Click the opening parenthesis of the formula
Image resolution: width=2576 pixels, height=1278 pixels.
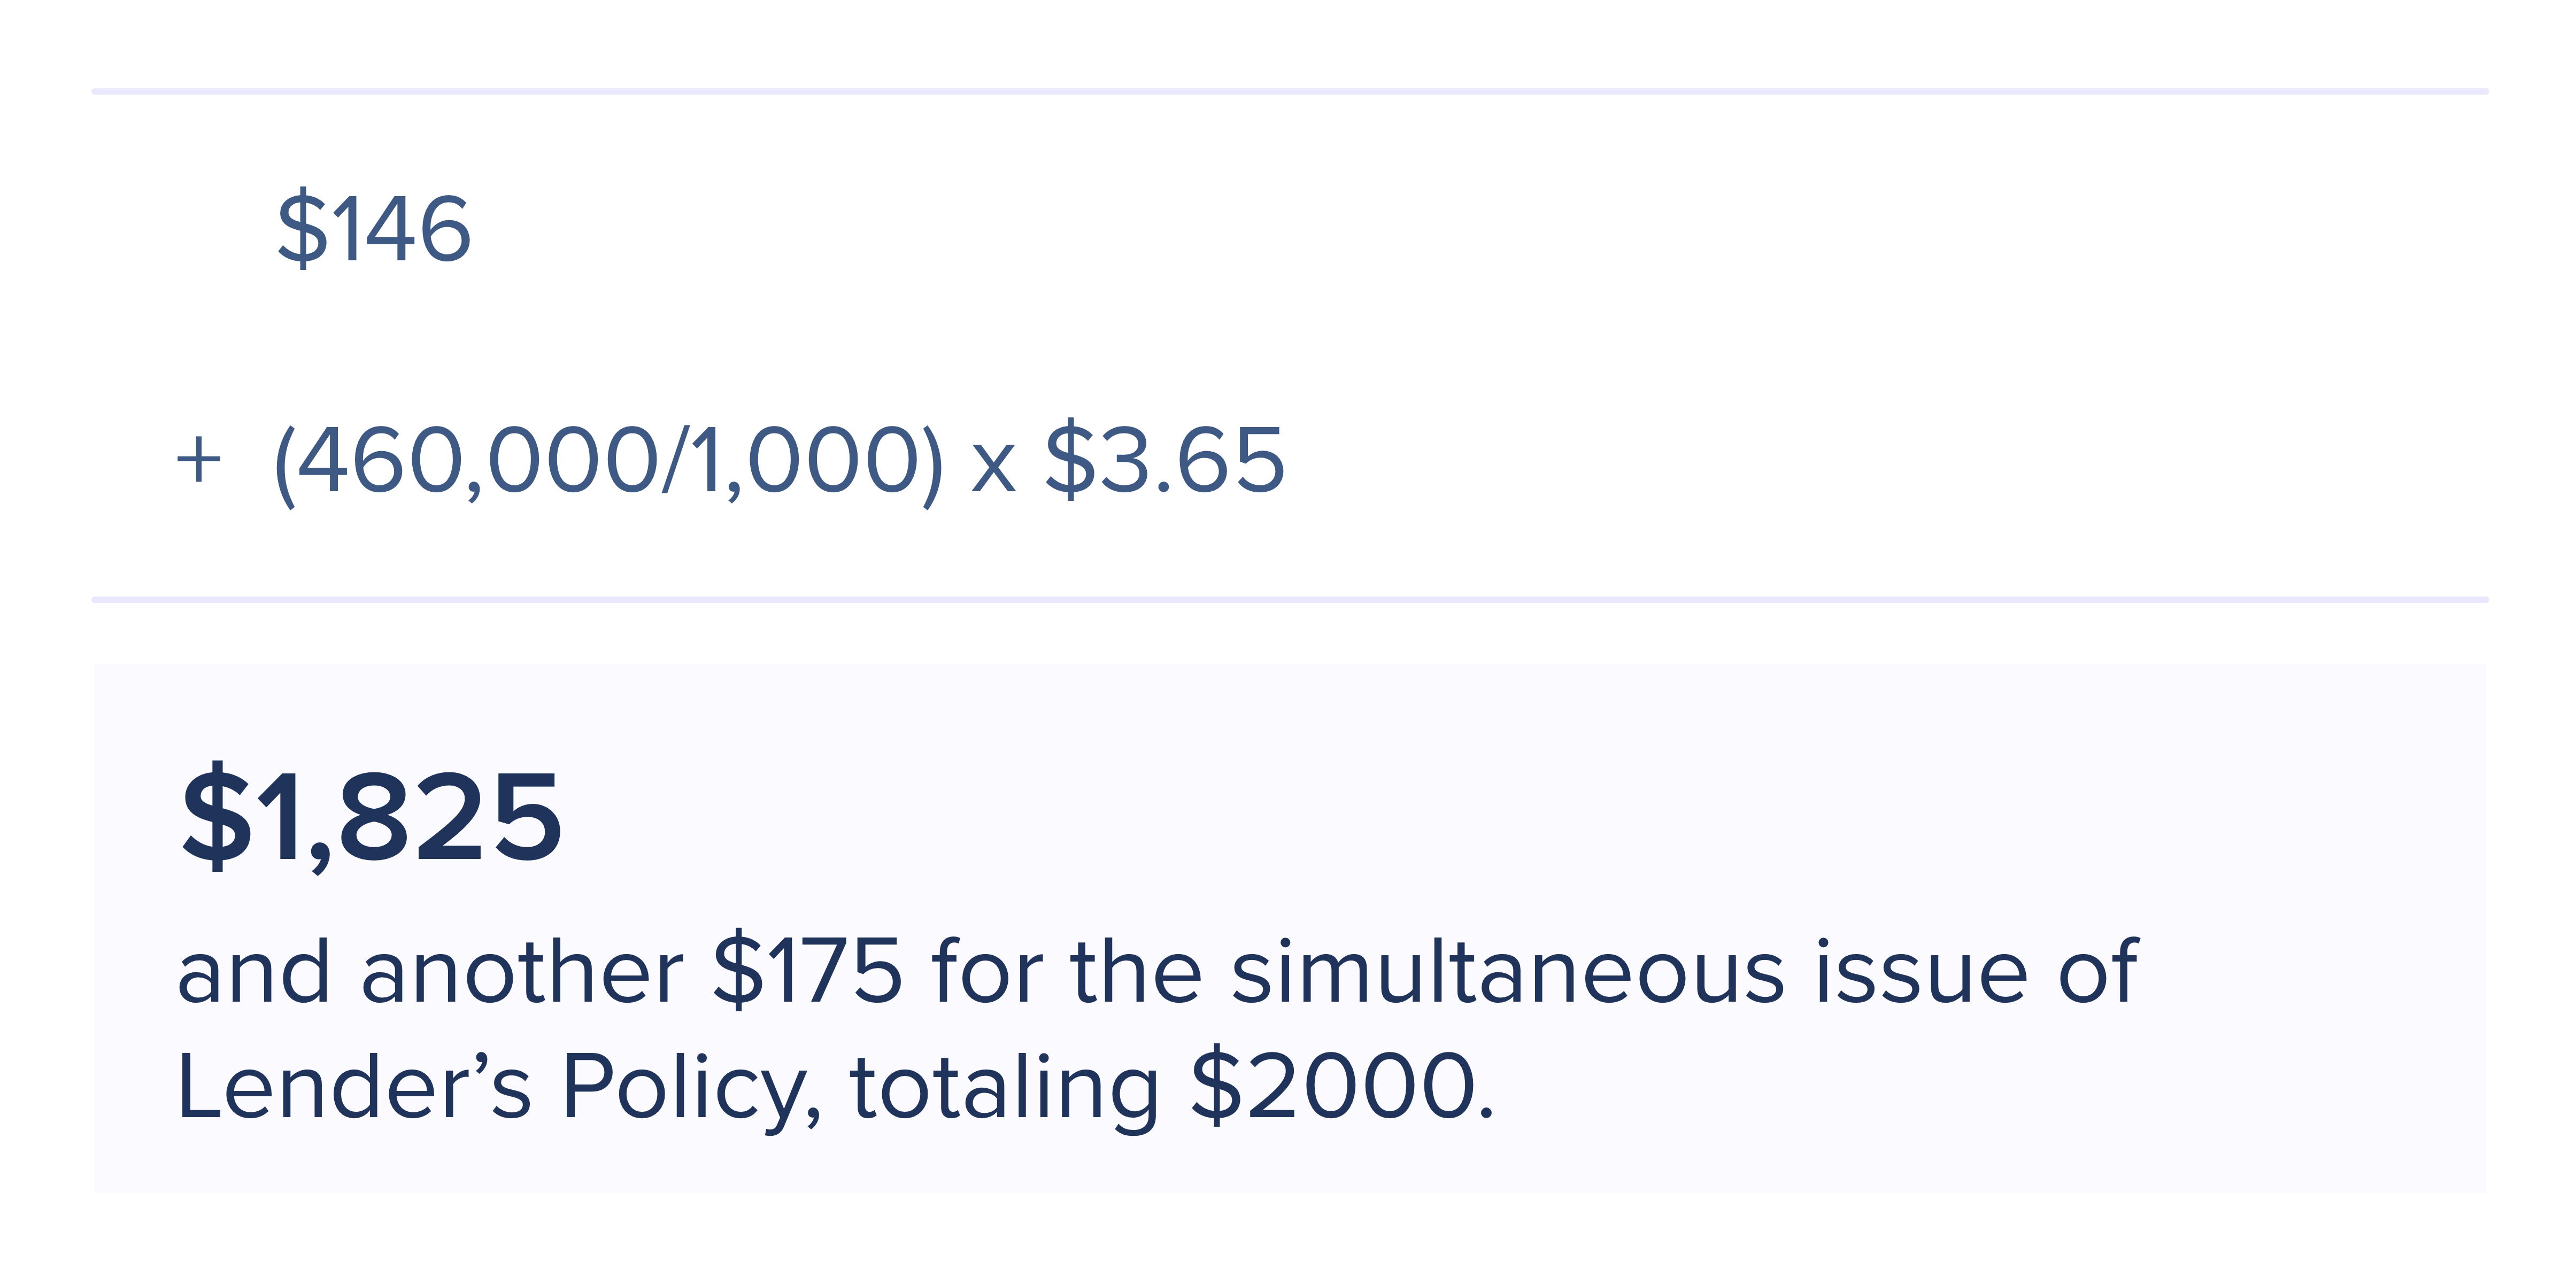point(285,463)
